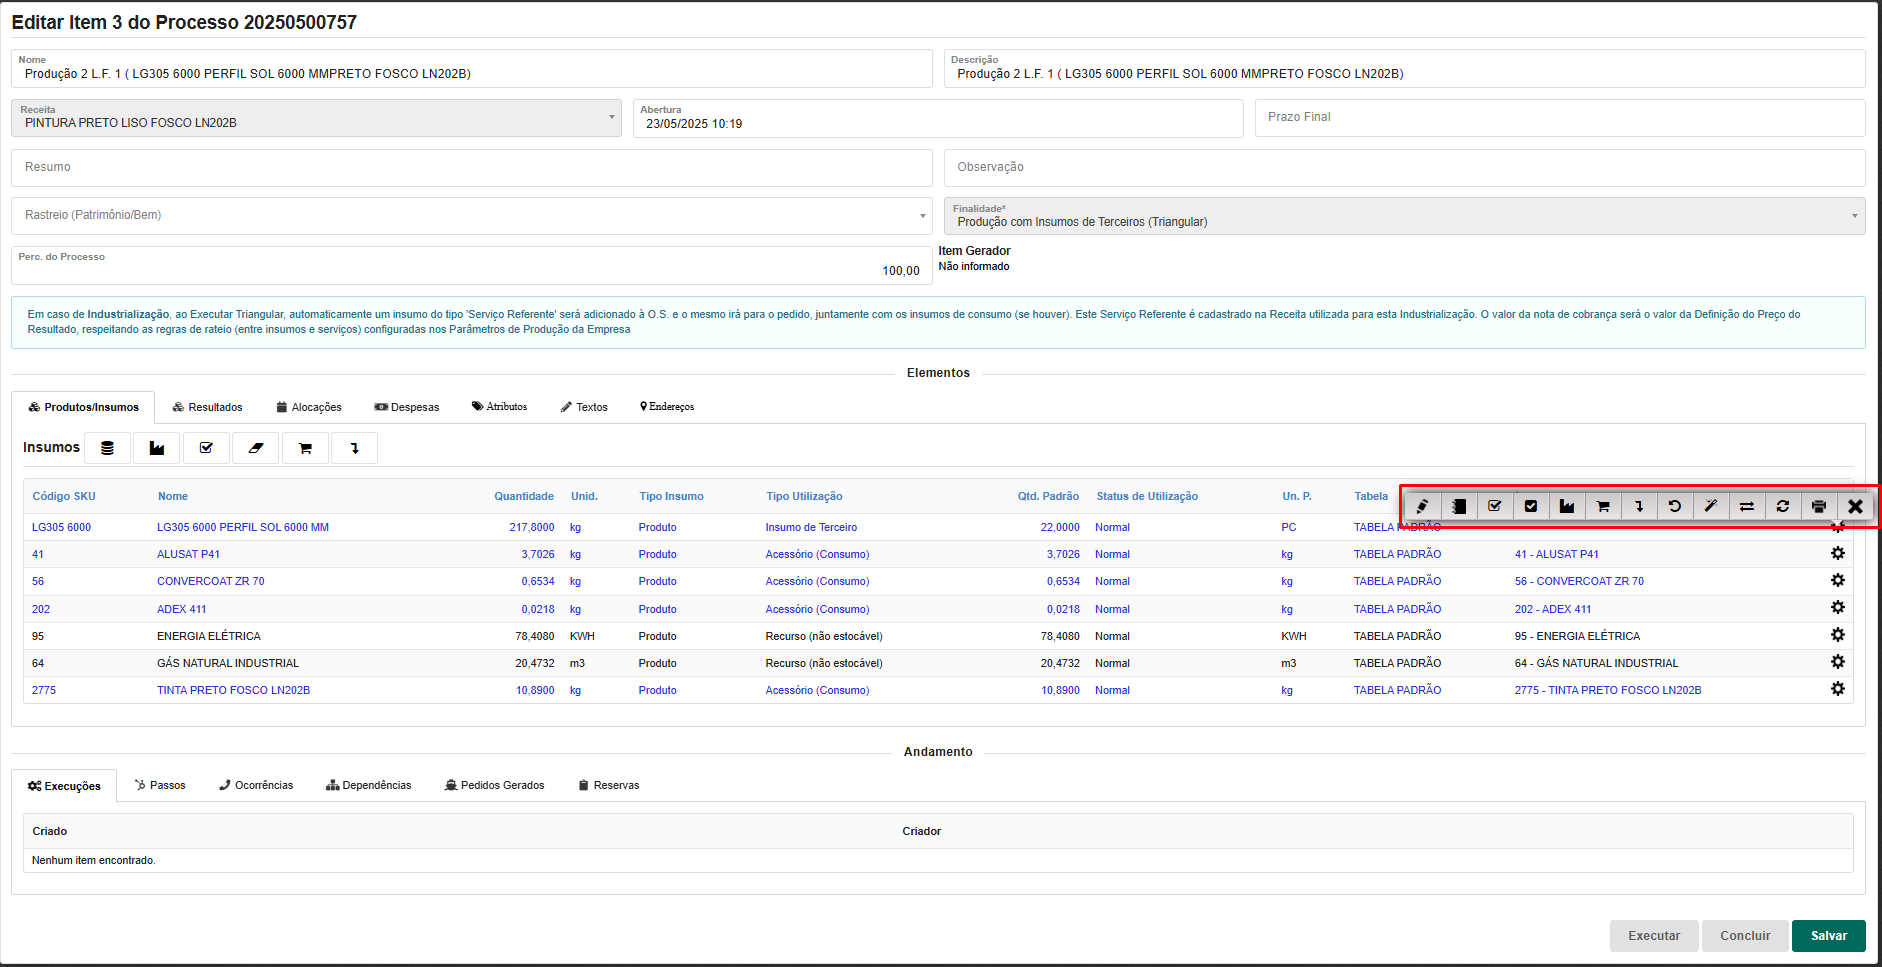Open the Dependências tab
1882x967 pixels.
(x=368, y=785)
